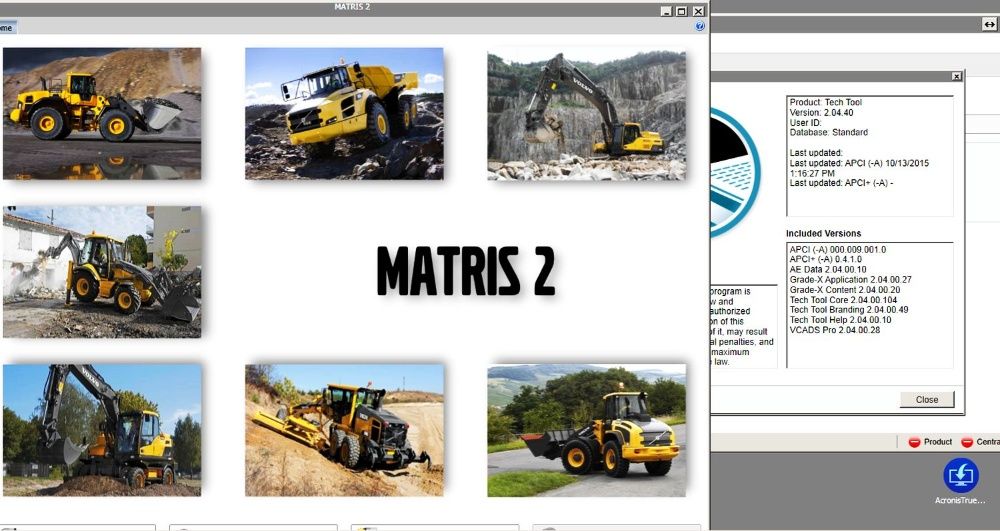Select 'Grade-X Content 2.04.00.20' entry
1000x531 pixels.
click(x=845, y=290)
